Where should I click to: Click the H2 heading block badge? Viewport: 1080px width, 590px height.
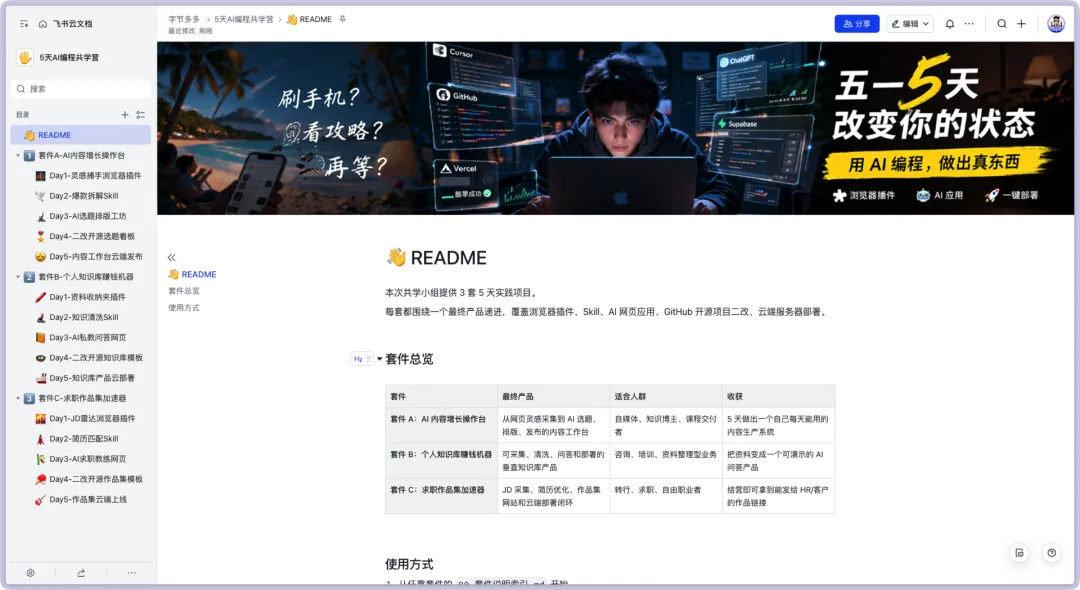tap(360, 358)
